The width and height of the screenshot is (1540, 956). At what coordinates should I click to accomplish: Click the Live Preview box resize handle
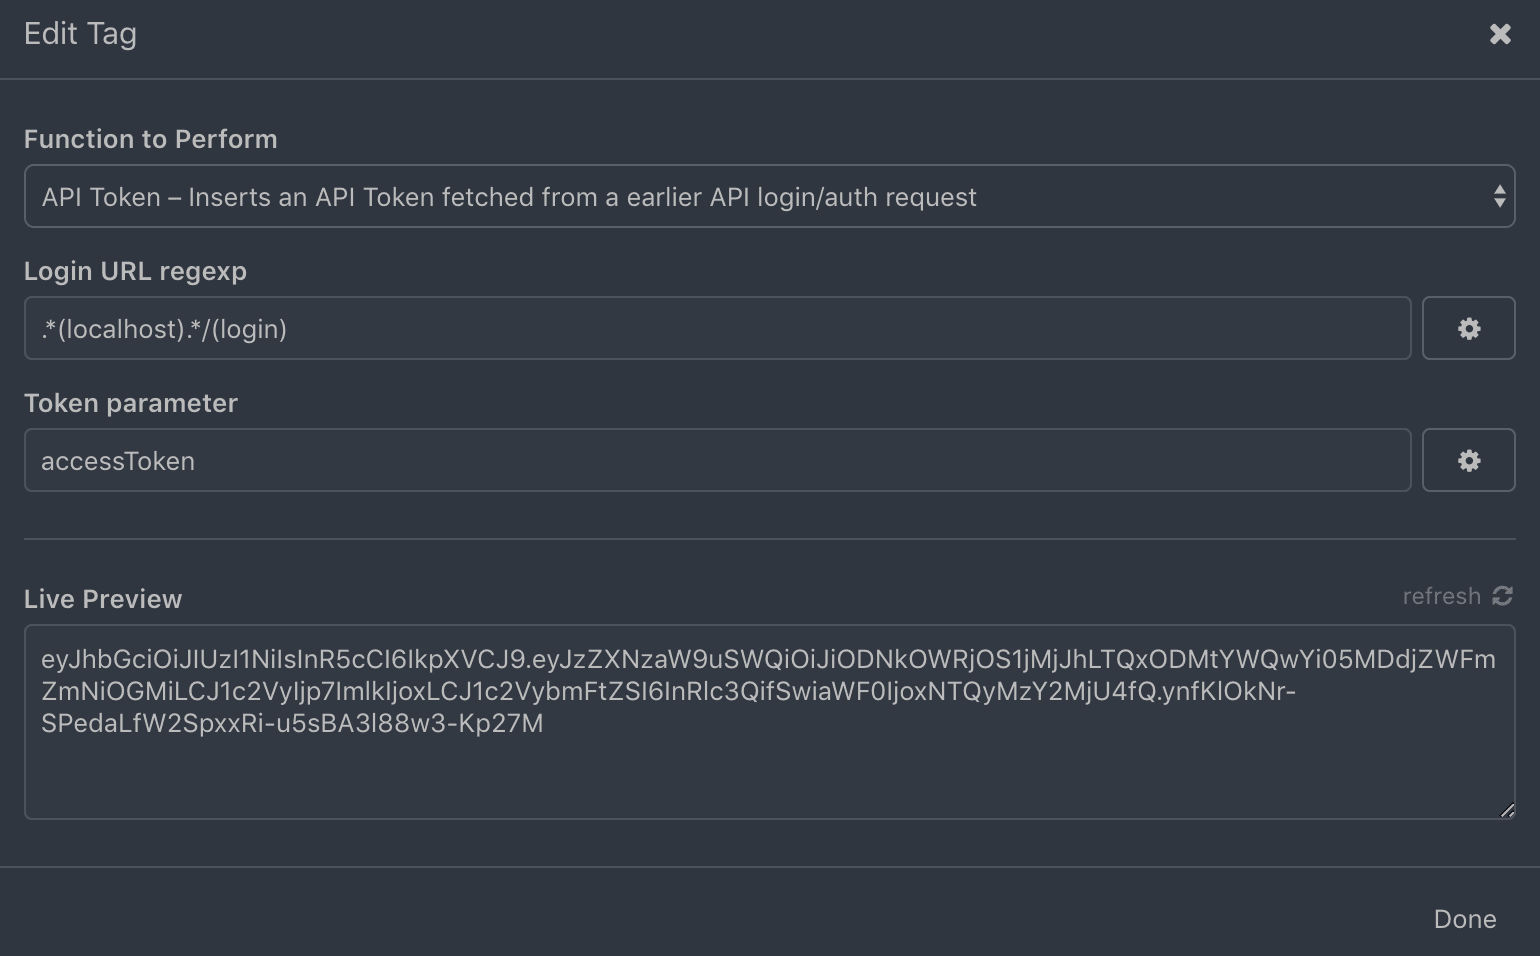tap(1506, 811)
